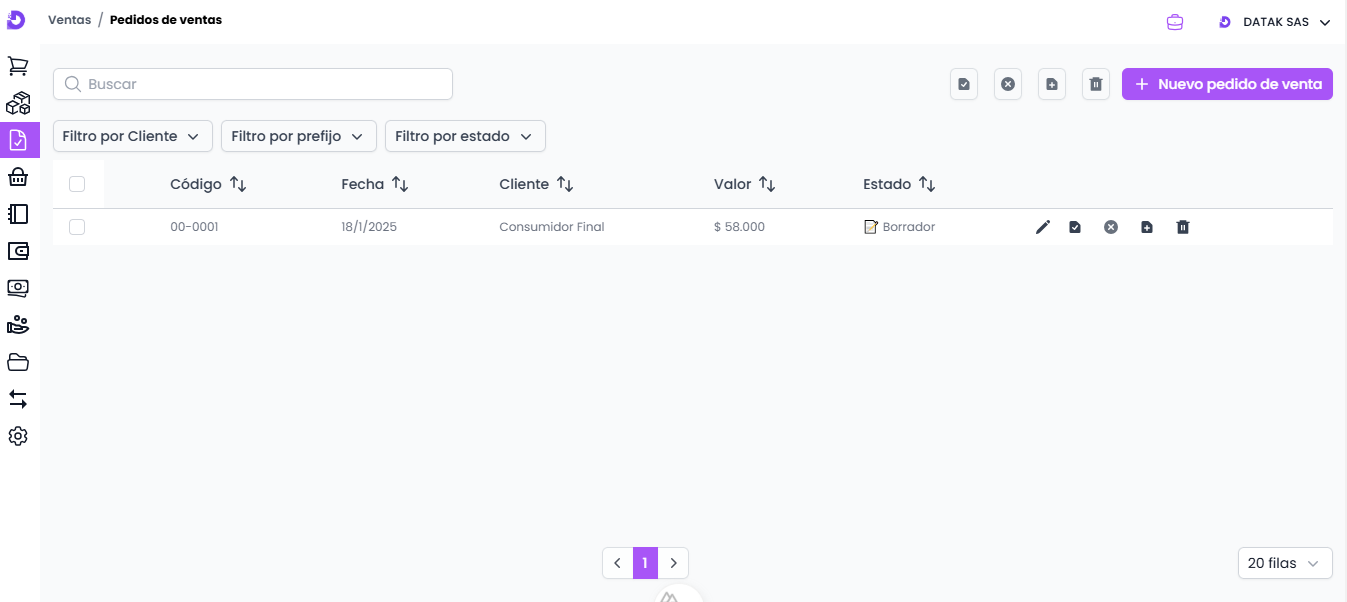Open the settings gear in sidebar
This screenshot has width=1347, height=602.
click(18, 436)
